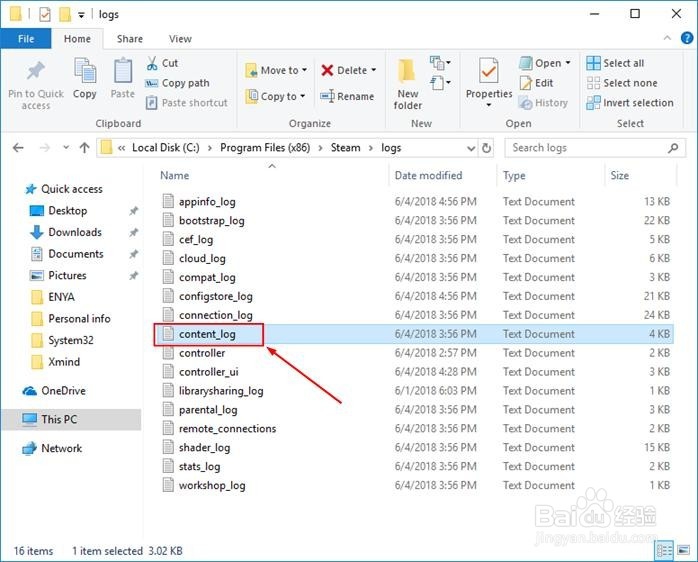
Task: Click Select all
Action: tap(615, 63)
